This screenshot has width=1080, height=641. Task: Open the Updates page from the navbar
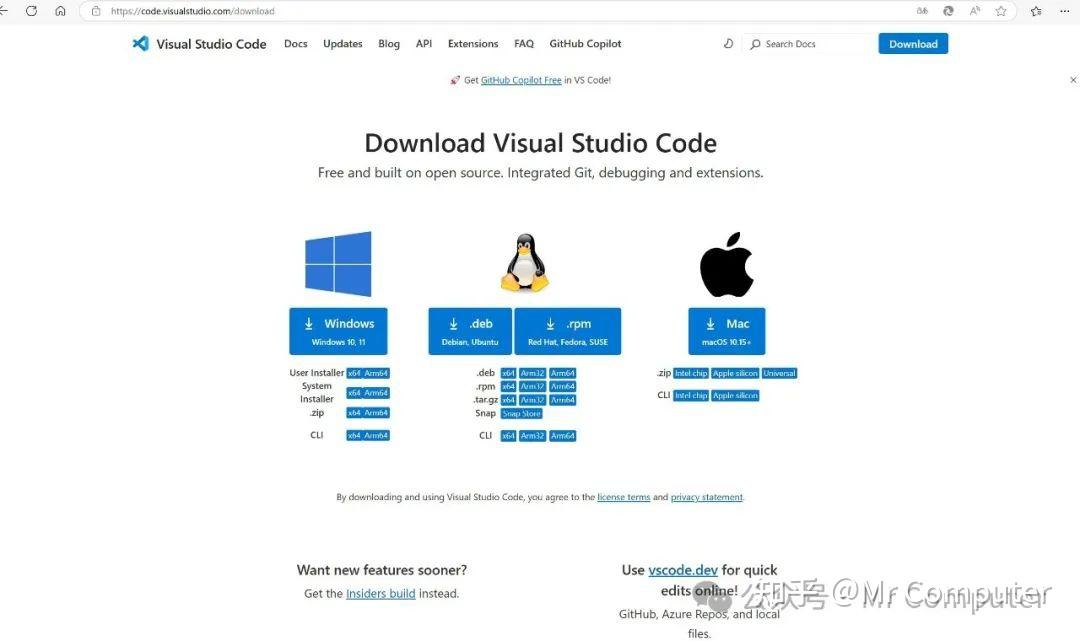click(x=342, y=43)
